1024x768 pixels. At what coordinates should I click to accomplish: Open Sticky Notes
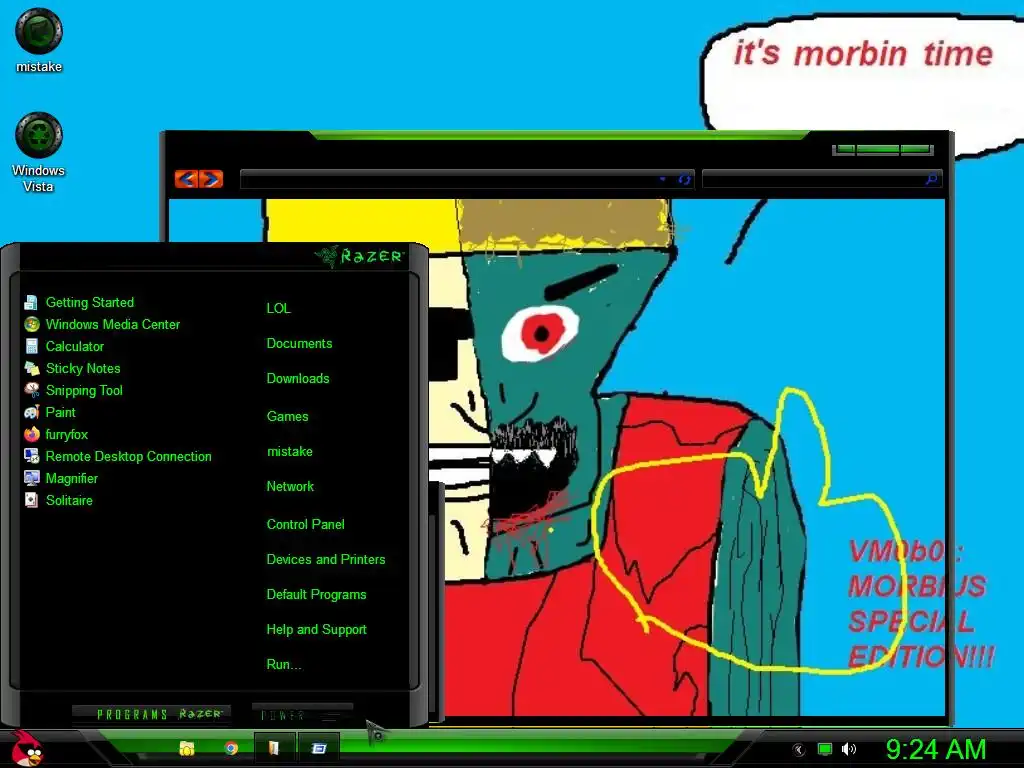click(x=82, y=368)
